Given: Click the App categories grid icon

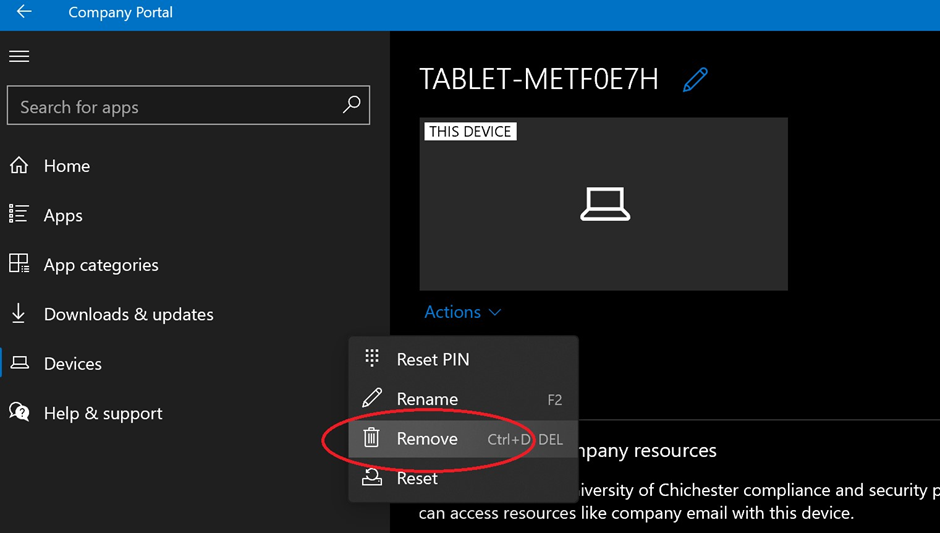Looking at the screenshot, I should pyautogui.click(x=19, y=263).
